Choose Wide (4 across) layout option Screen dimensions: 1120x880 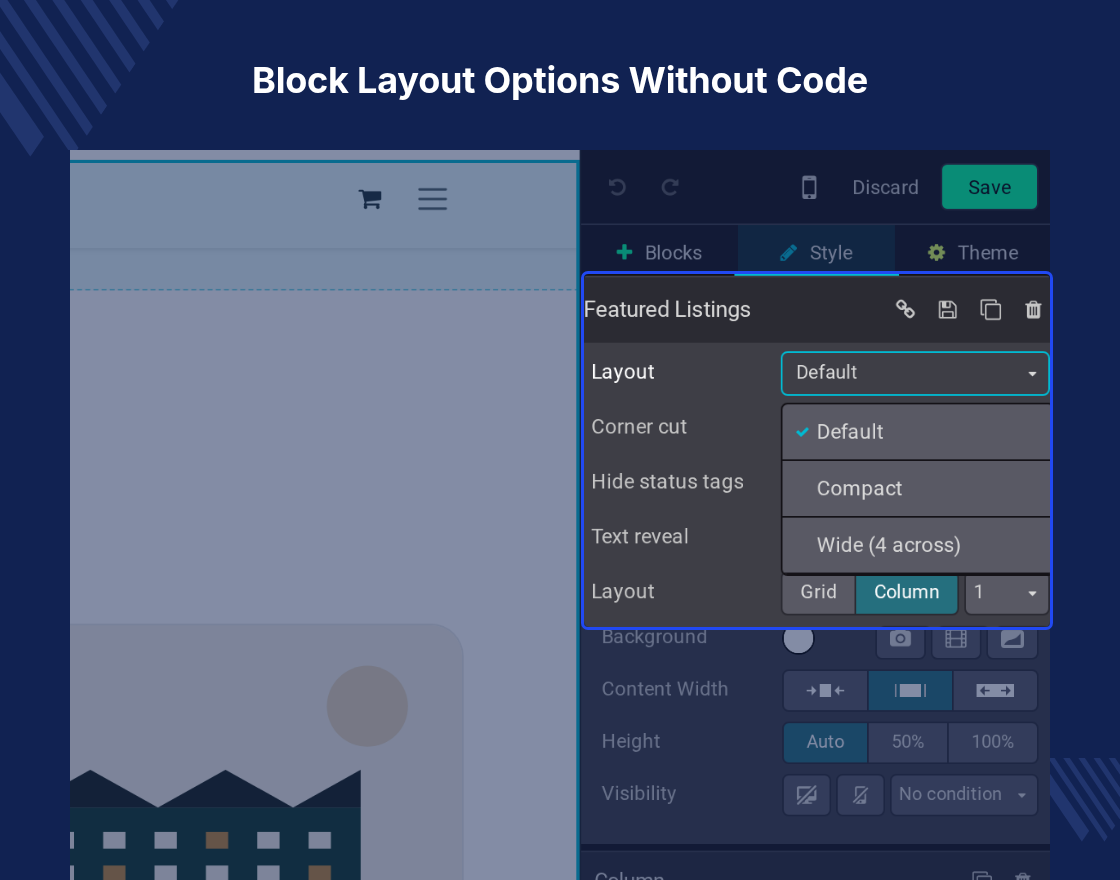pyautogui.click(x=916, y=545)
